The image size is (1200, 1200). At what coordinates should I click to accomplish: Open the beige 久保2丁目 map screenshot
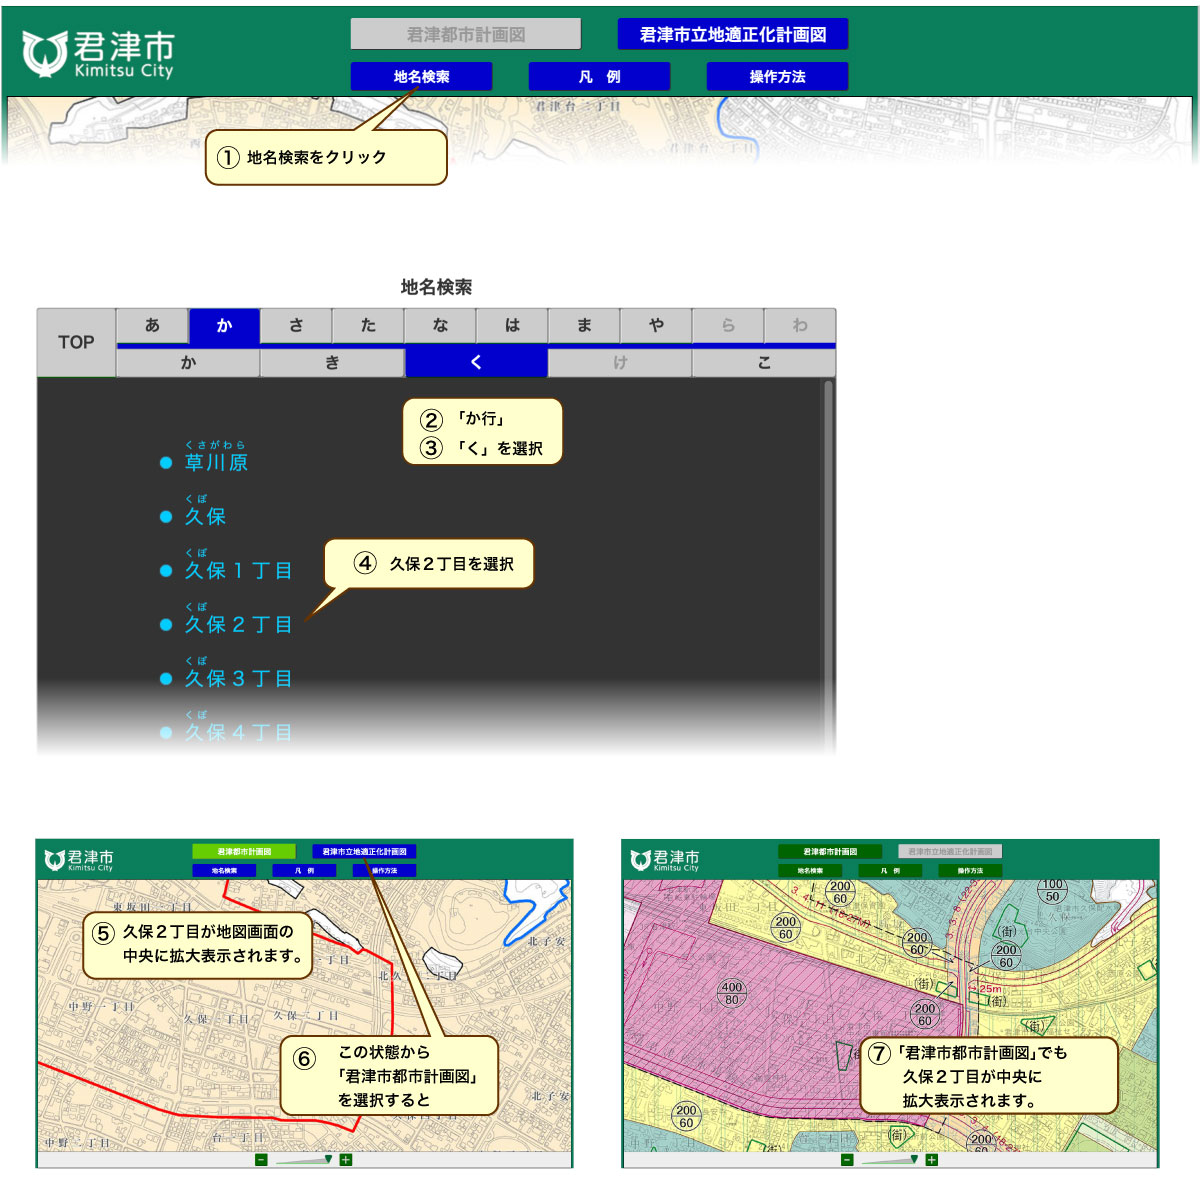(304, 1003)
